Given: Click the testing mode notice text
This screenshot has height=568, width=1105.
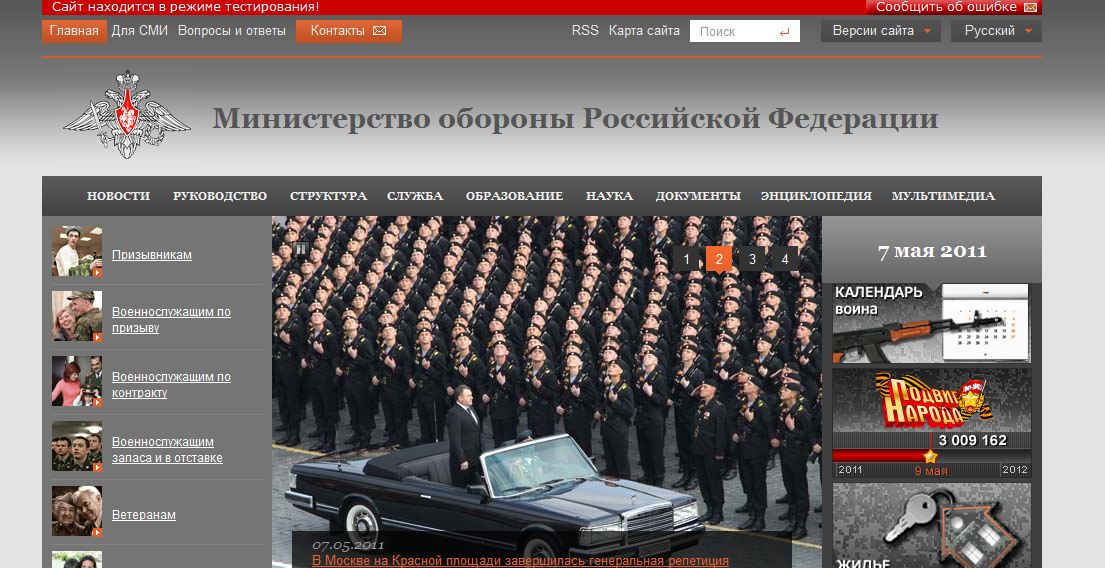Looking at the screenshot, I should 185,7.
